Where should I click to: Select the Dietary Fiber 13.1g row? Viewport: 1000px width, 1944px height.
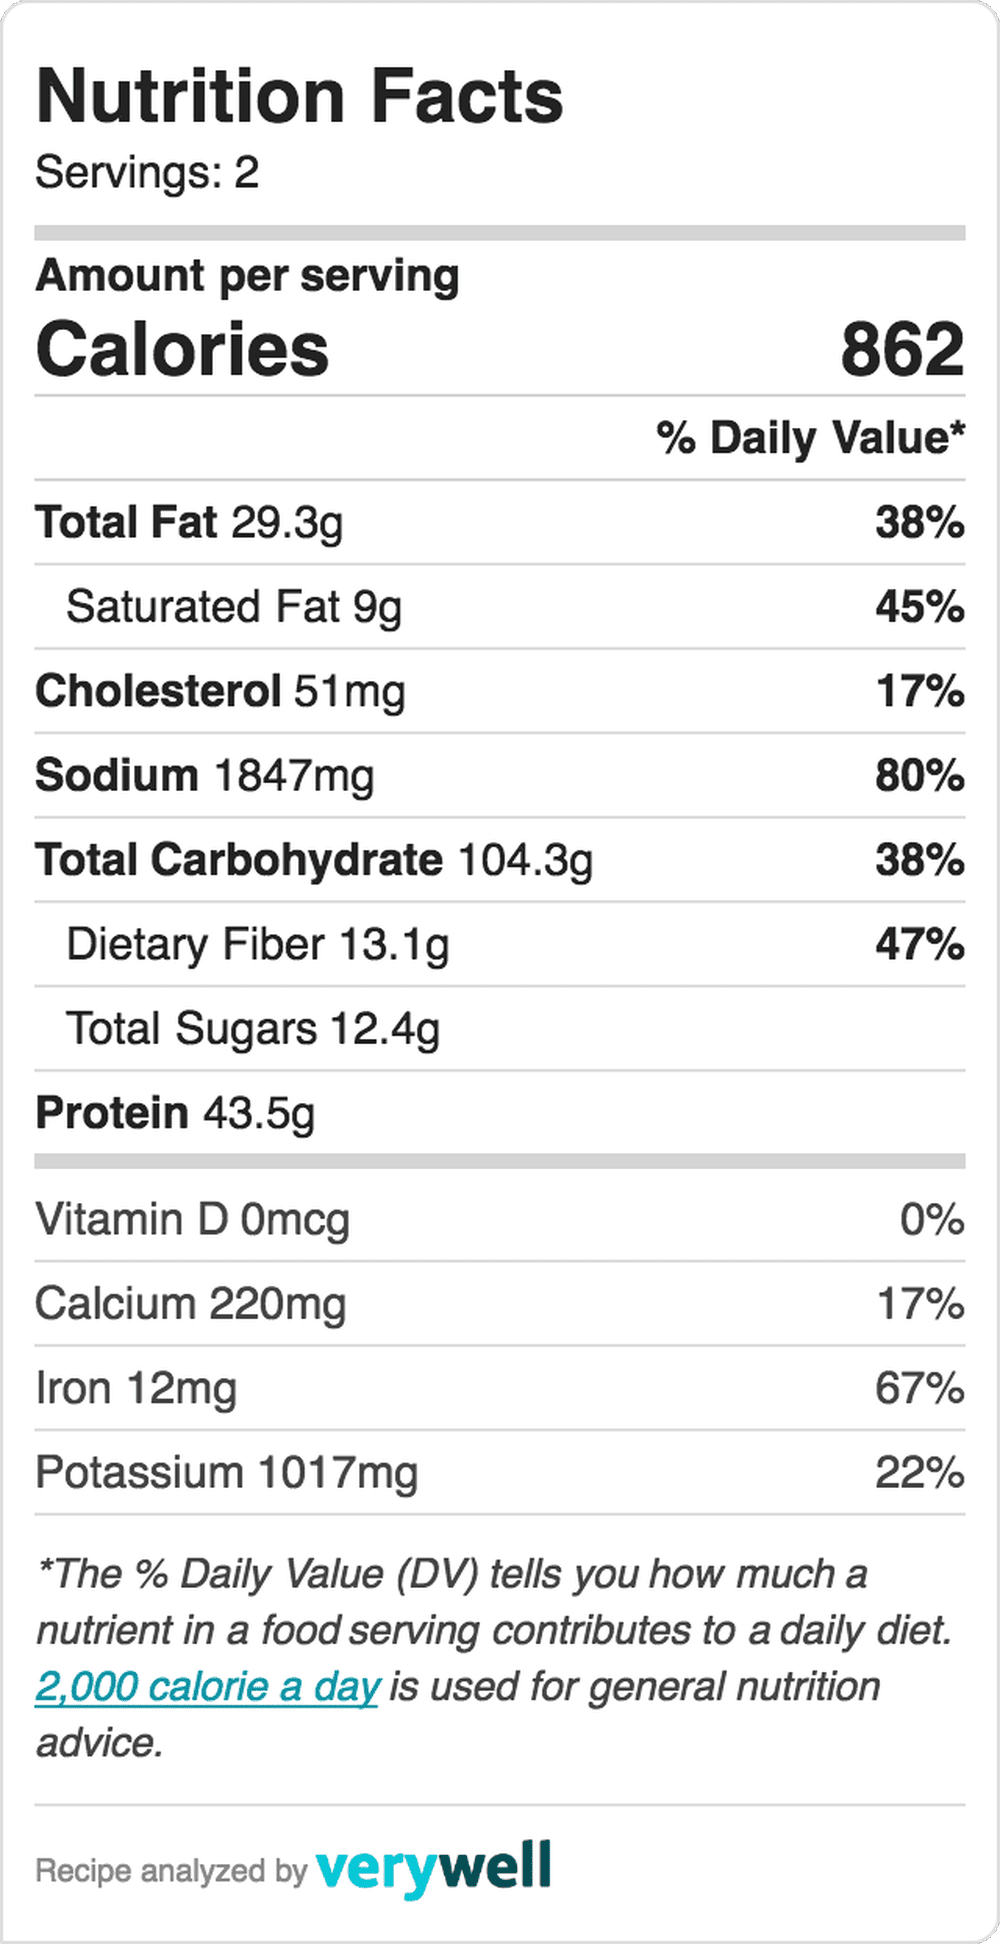500,945
